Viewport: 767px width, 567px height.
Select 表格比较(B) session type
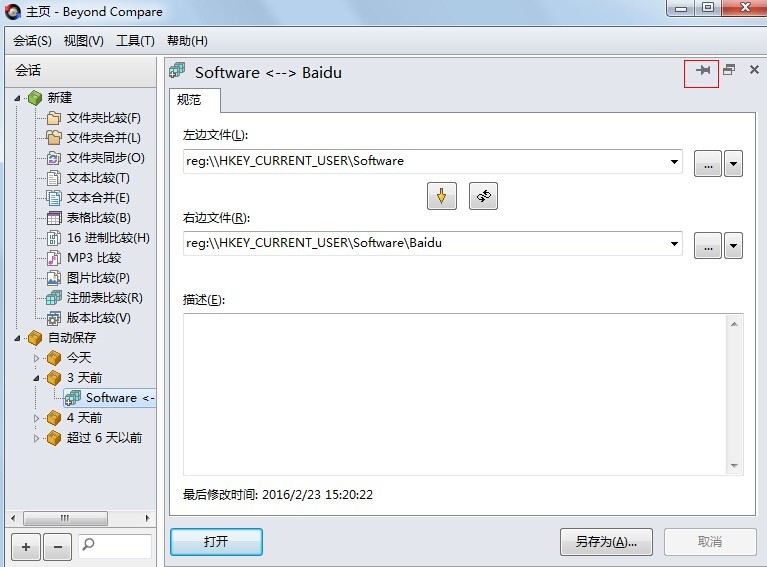98,218
